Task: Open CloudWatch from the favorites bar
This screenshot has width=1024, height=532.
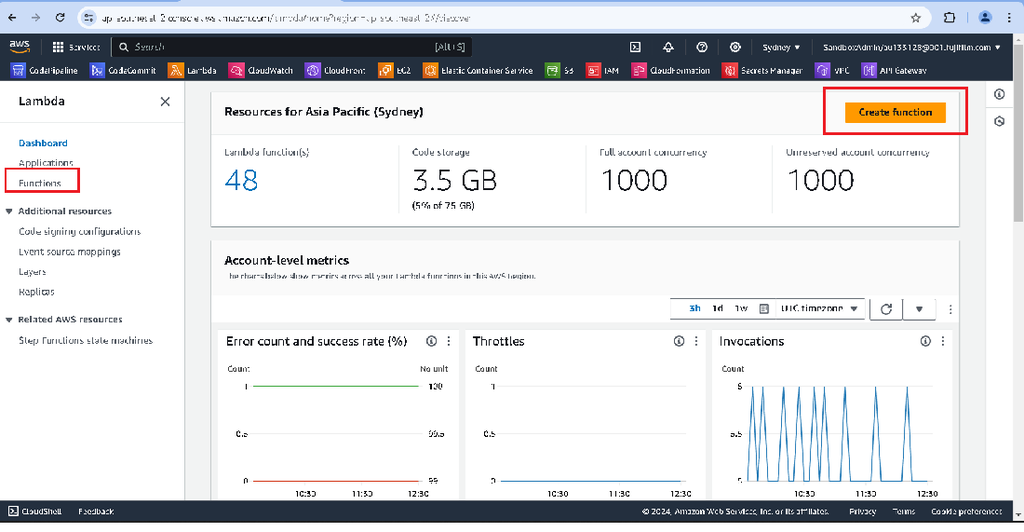Action: click(x=262, y=71)
